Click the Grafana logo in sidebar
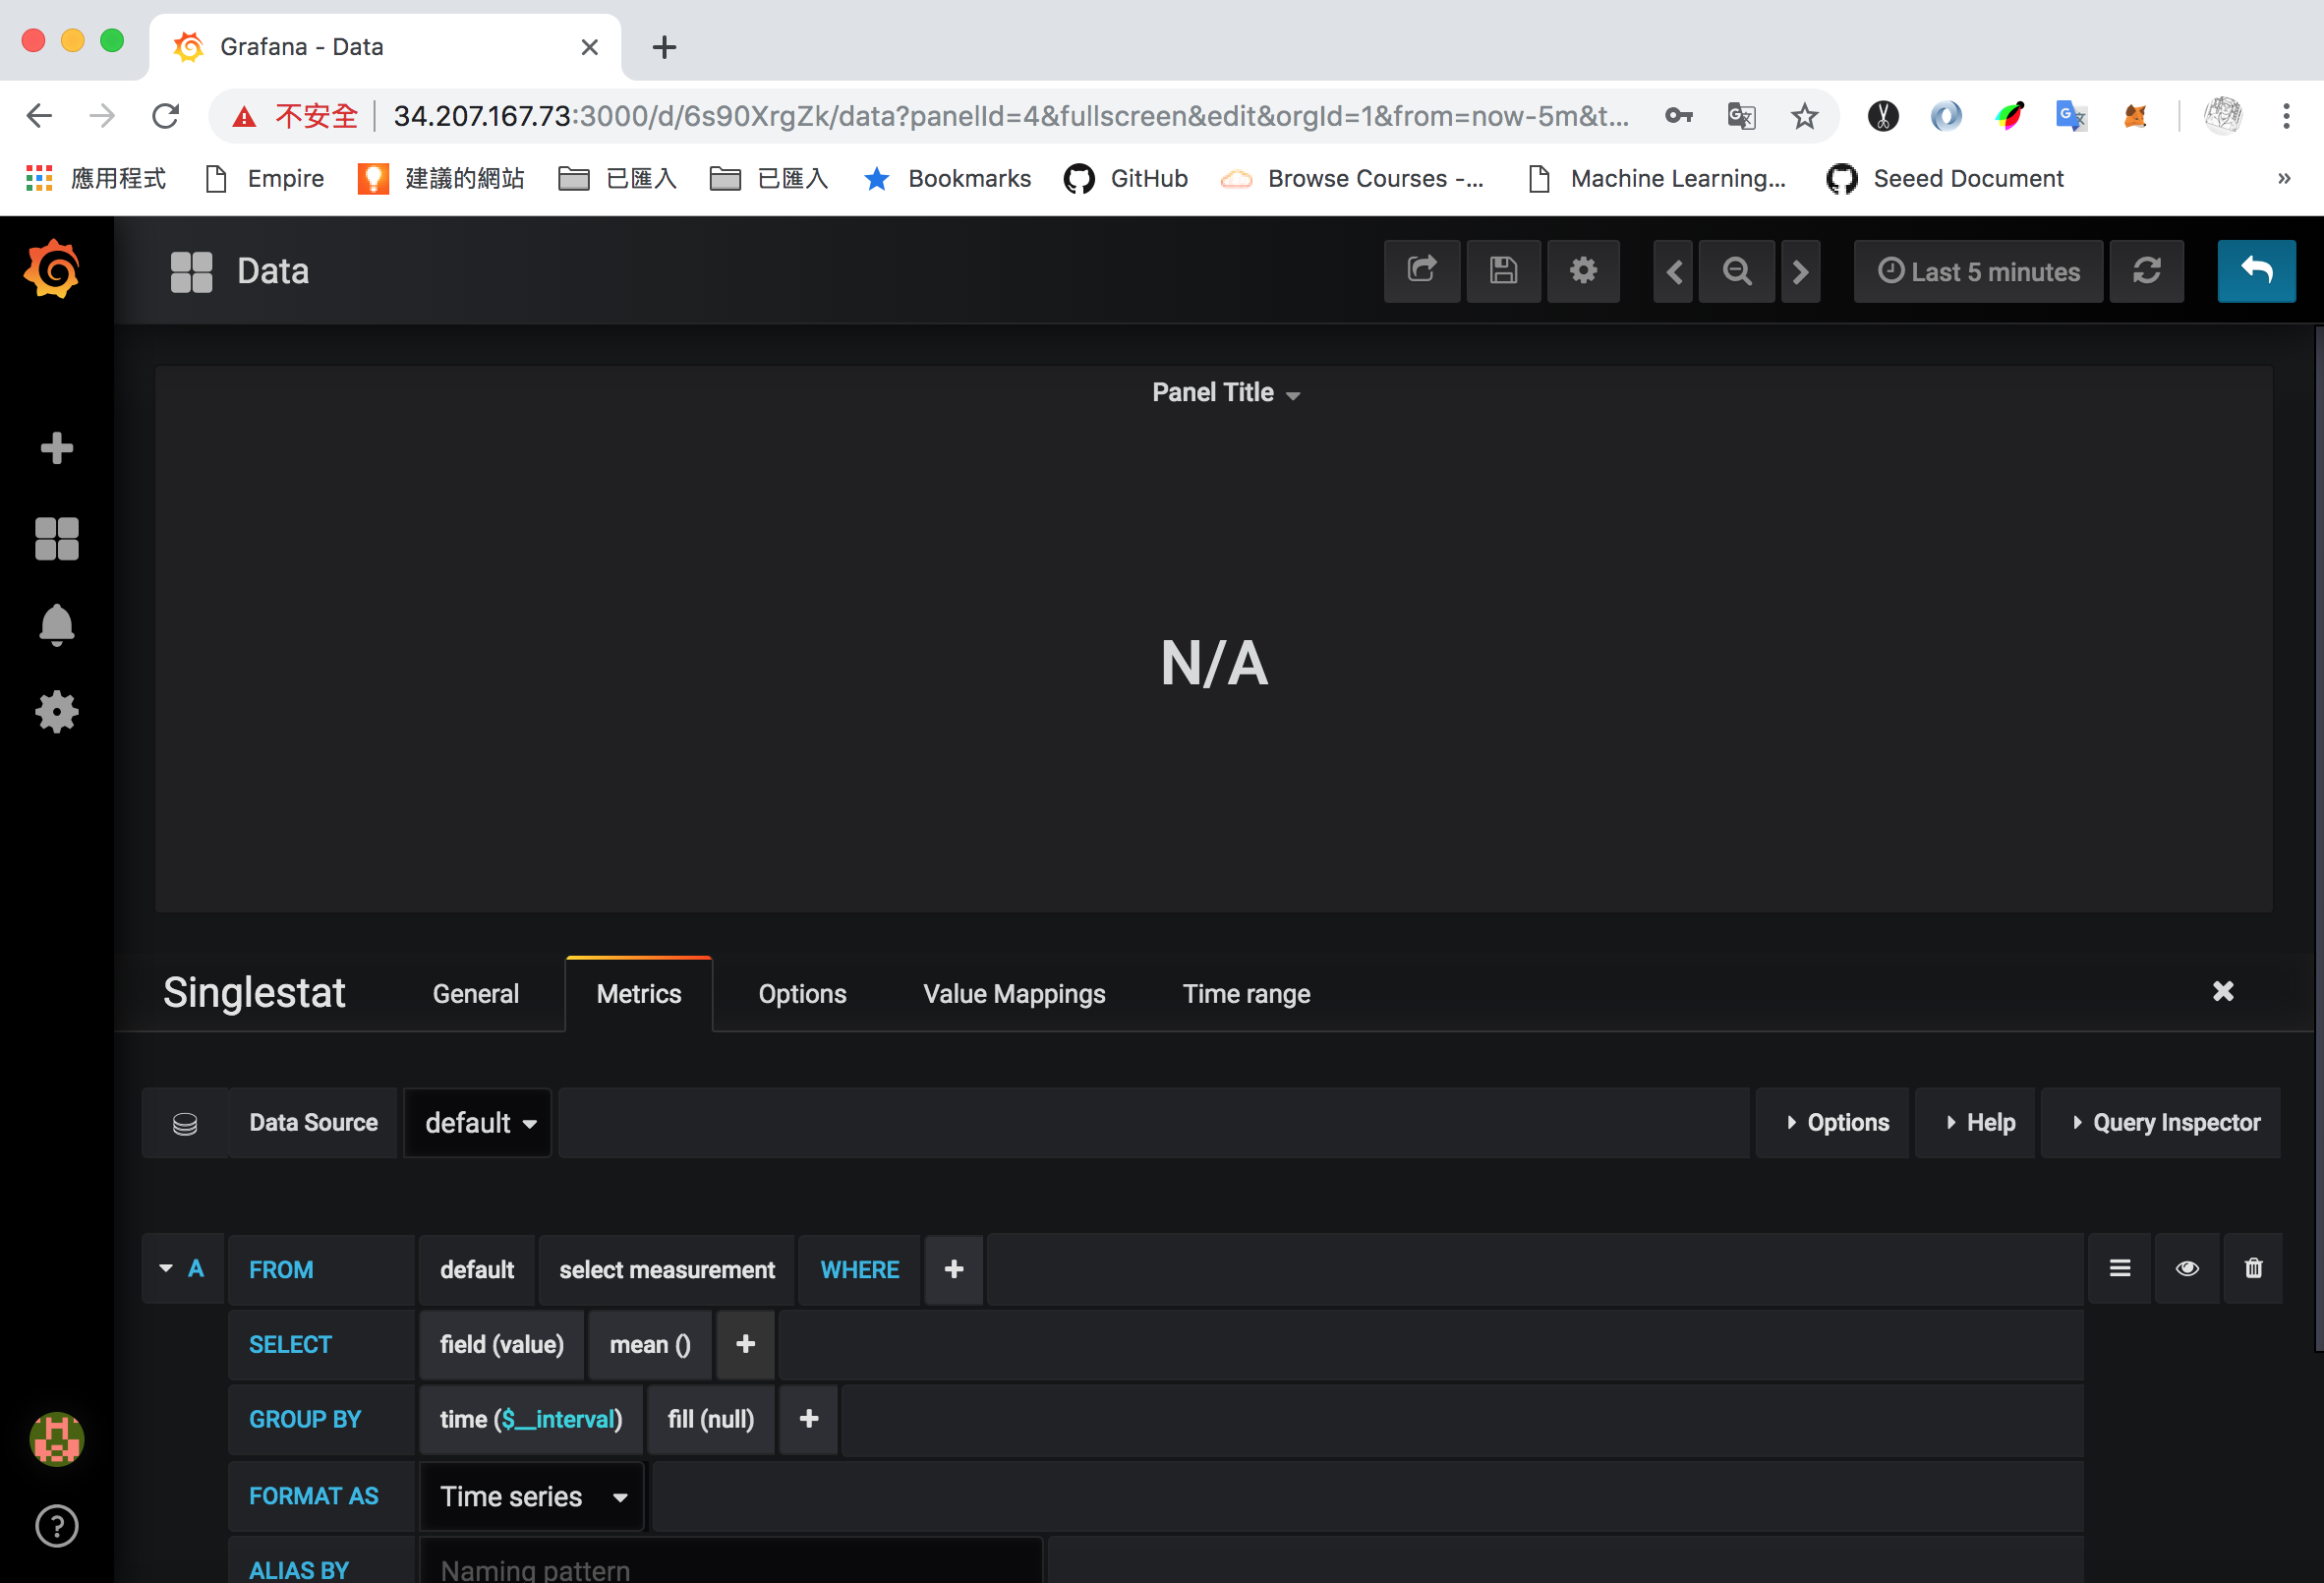 pos(52,269)
